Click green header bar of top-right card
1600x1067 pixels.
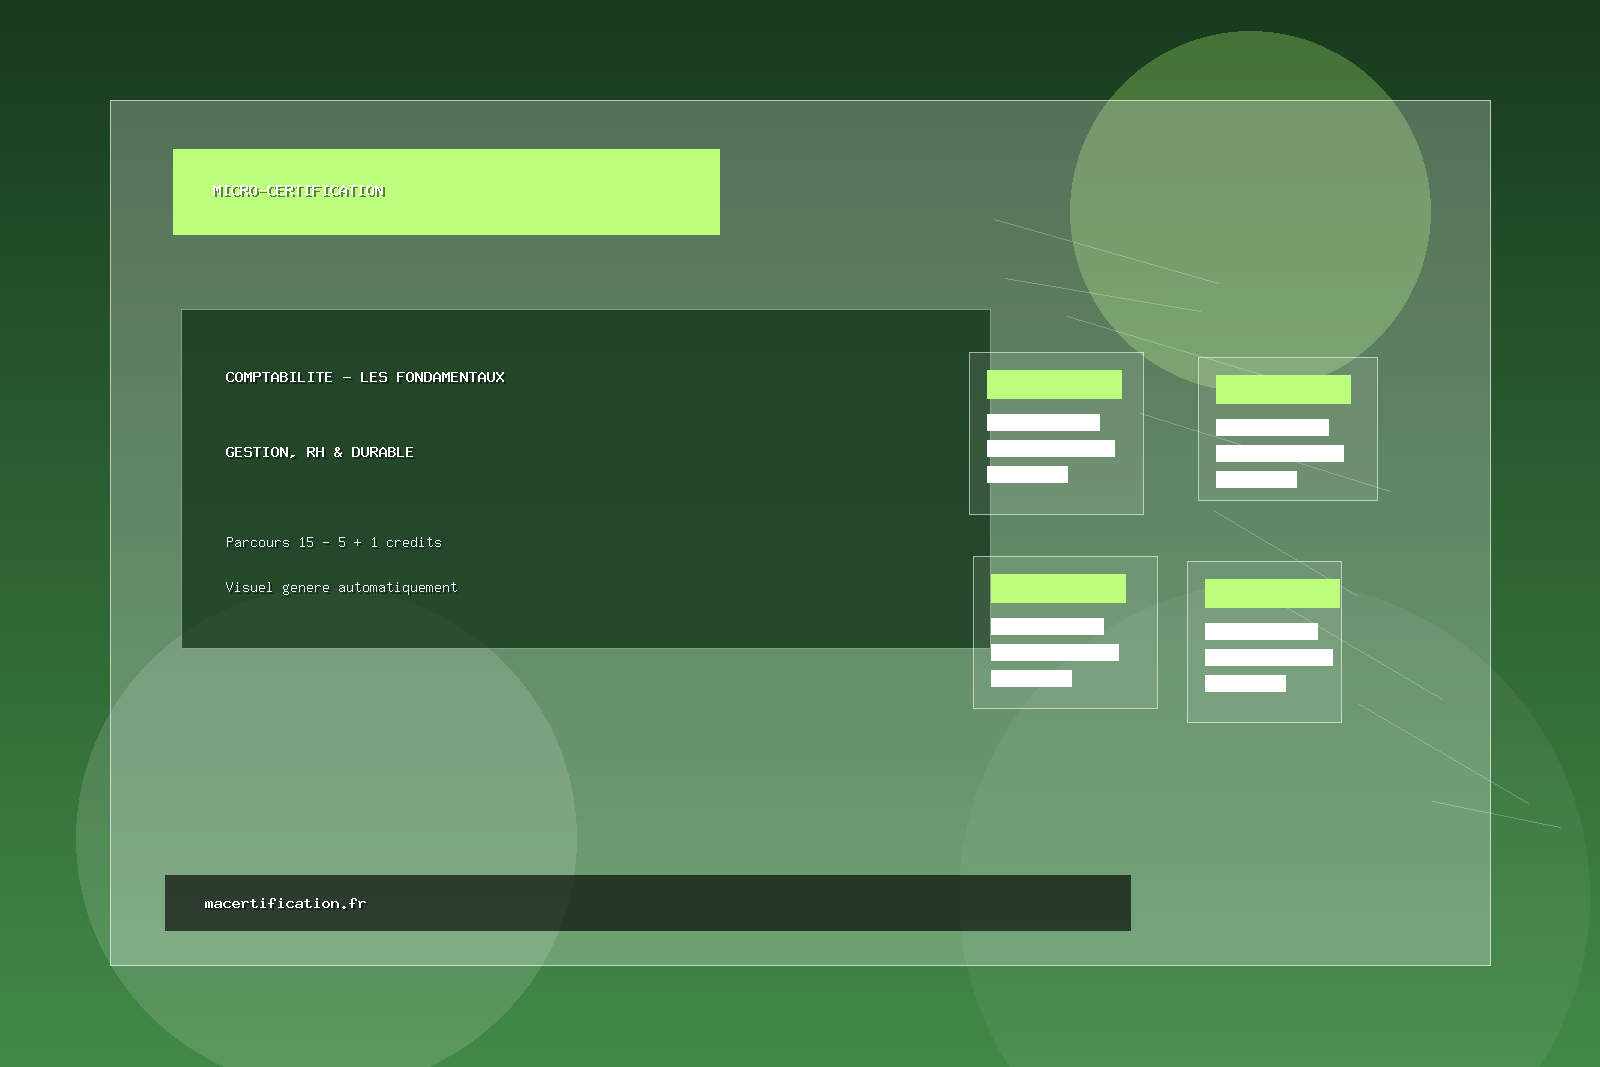click(x=1283, y=389)
